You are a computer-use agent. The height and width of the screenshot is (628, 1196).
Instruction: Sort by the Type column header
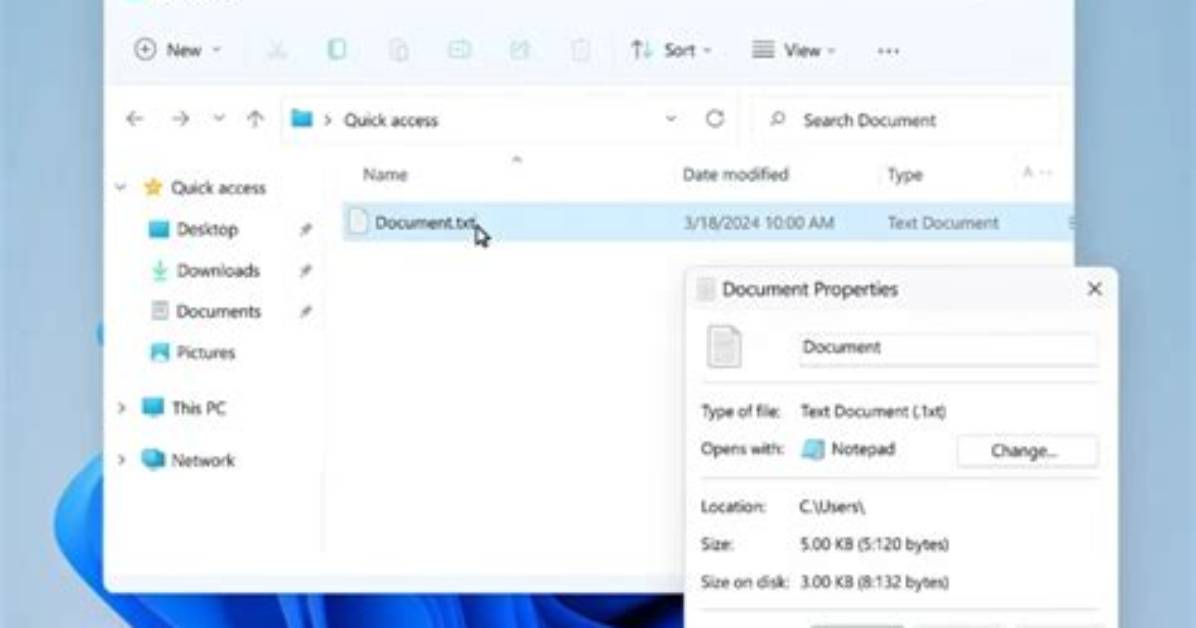[x=905, y=176]
